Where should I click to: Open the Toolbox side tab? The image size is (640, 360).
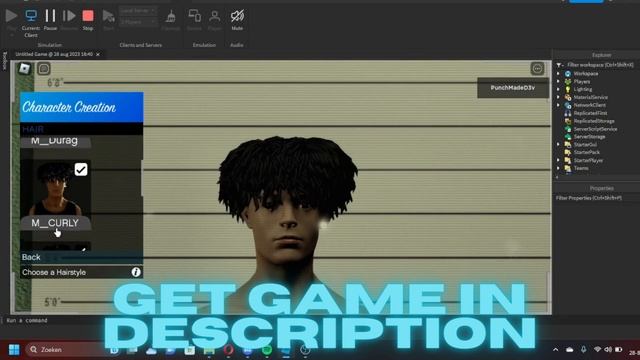click(x=4, y=60)
